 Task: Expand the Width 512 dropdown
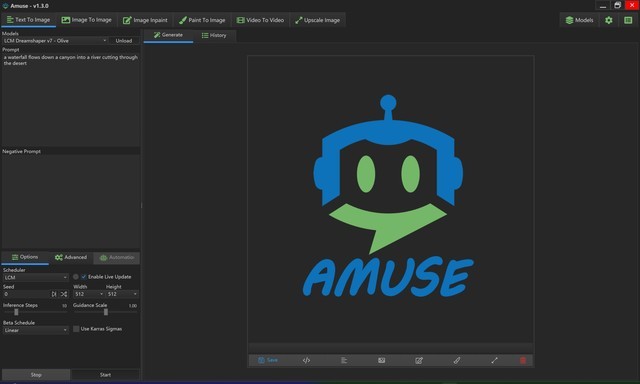pyautogui.click(x=89, y=294)
